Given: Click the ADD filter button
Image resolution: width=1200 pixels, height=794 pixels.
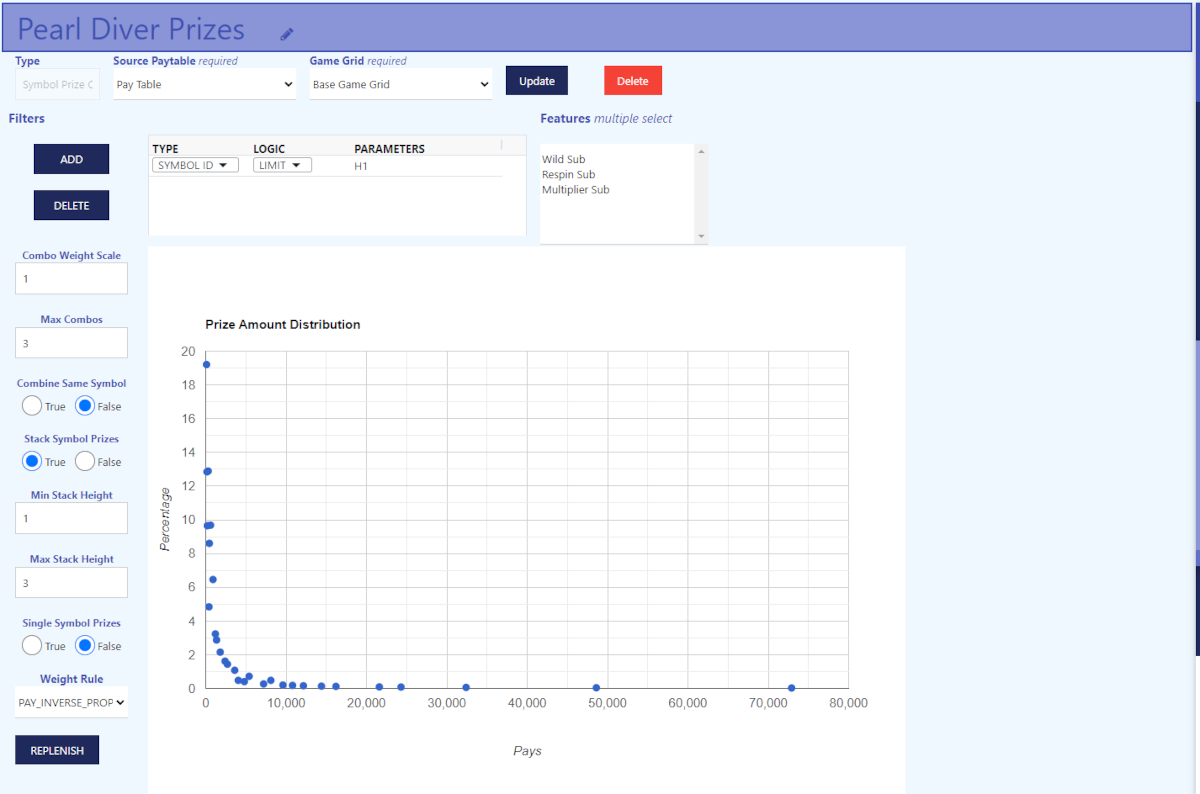Looking at the screenshot, I should 71,159.
